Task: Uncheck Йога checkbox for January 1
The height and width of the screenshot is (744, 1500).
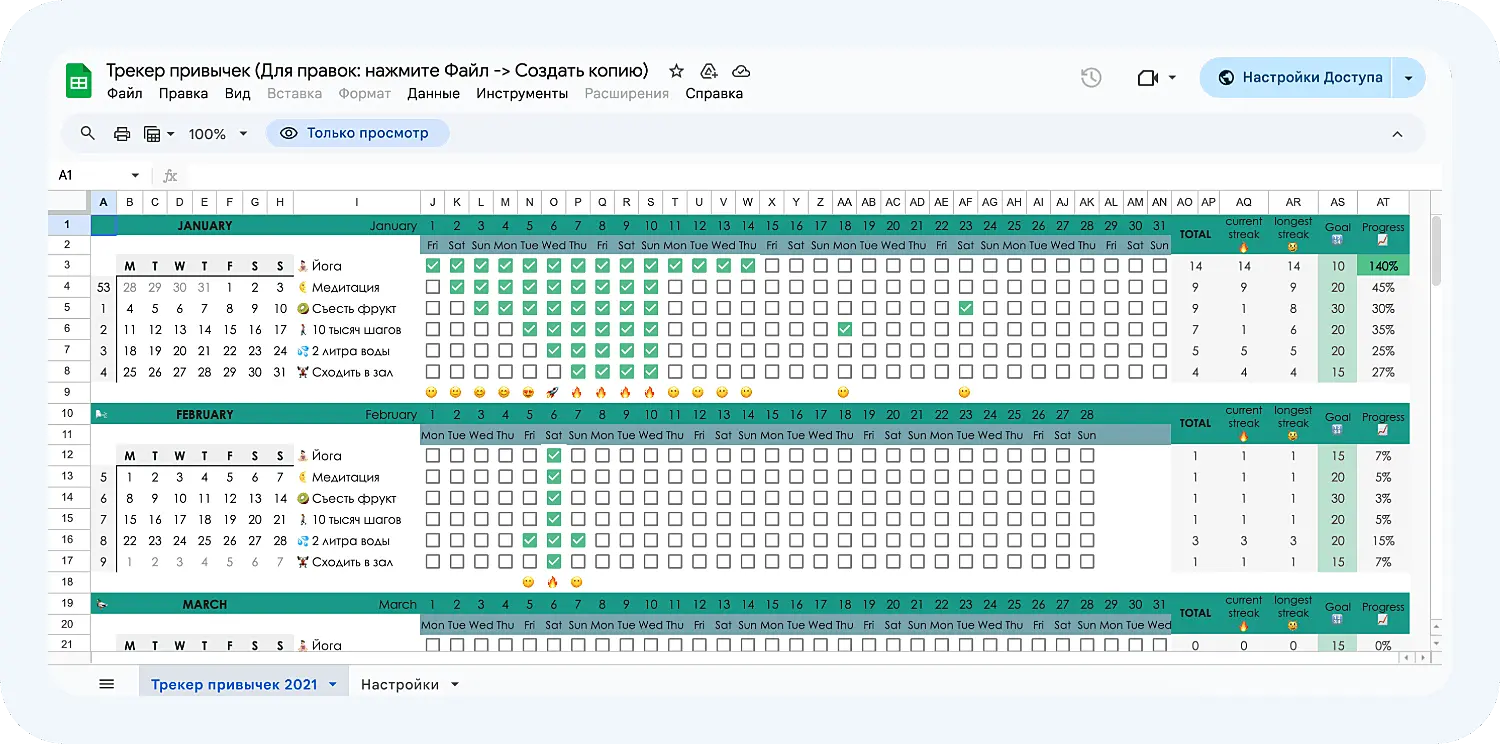Action: pyautogui.click(x=433, y=266)
